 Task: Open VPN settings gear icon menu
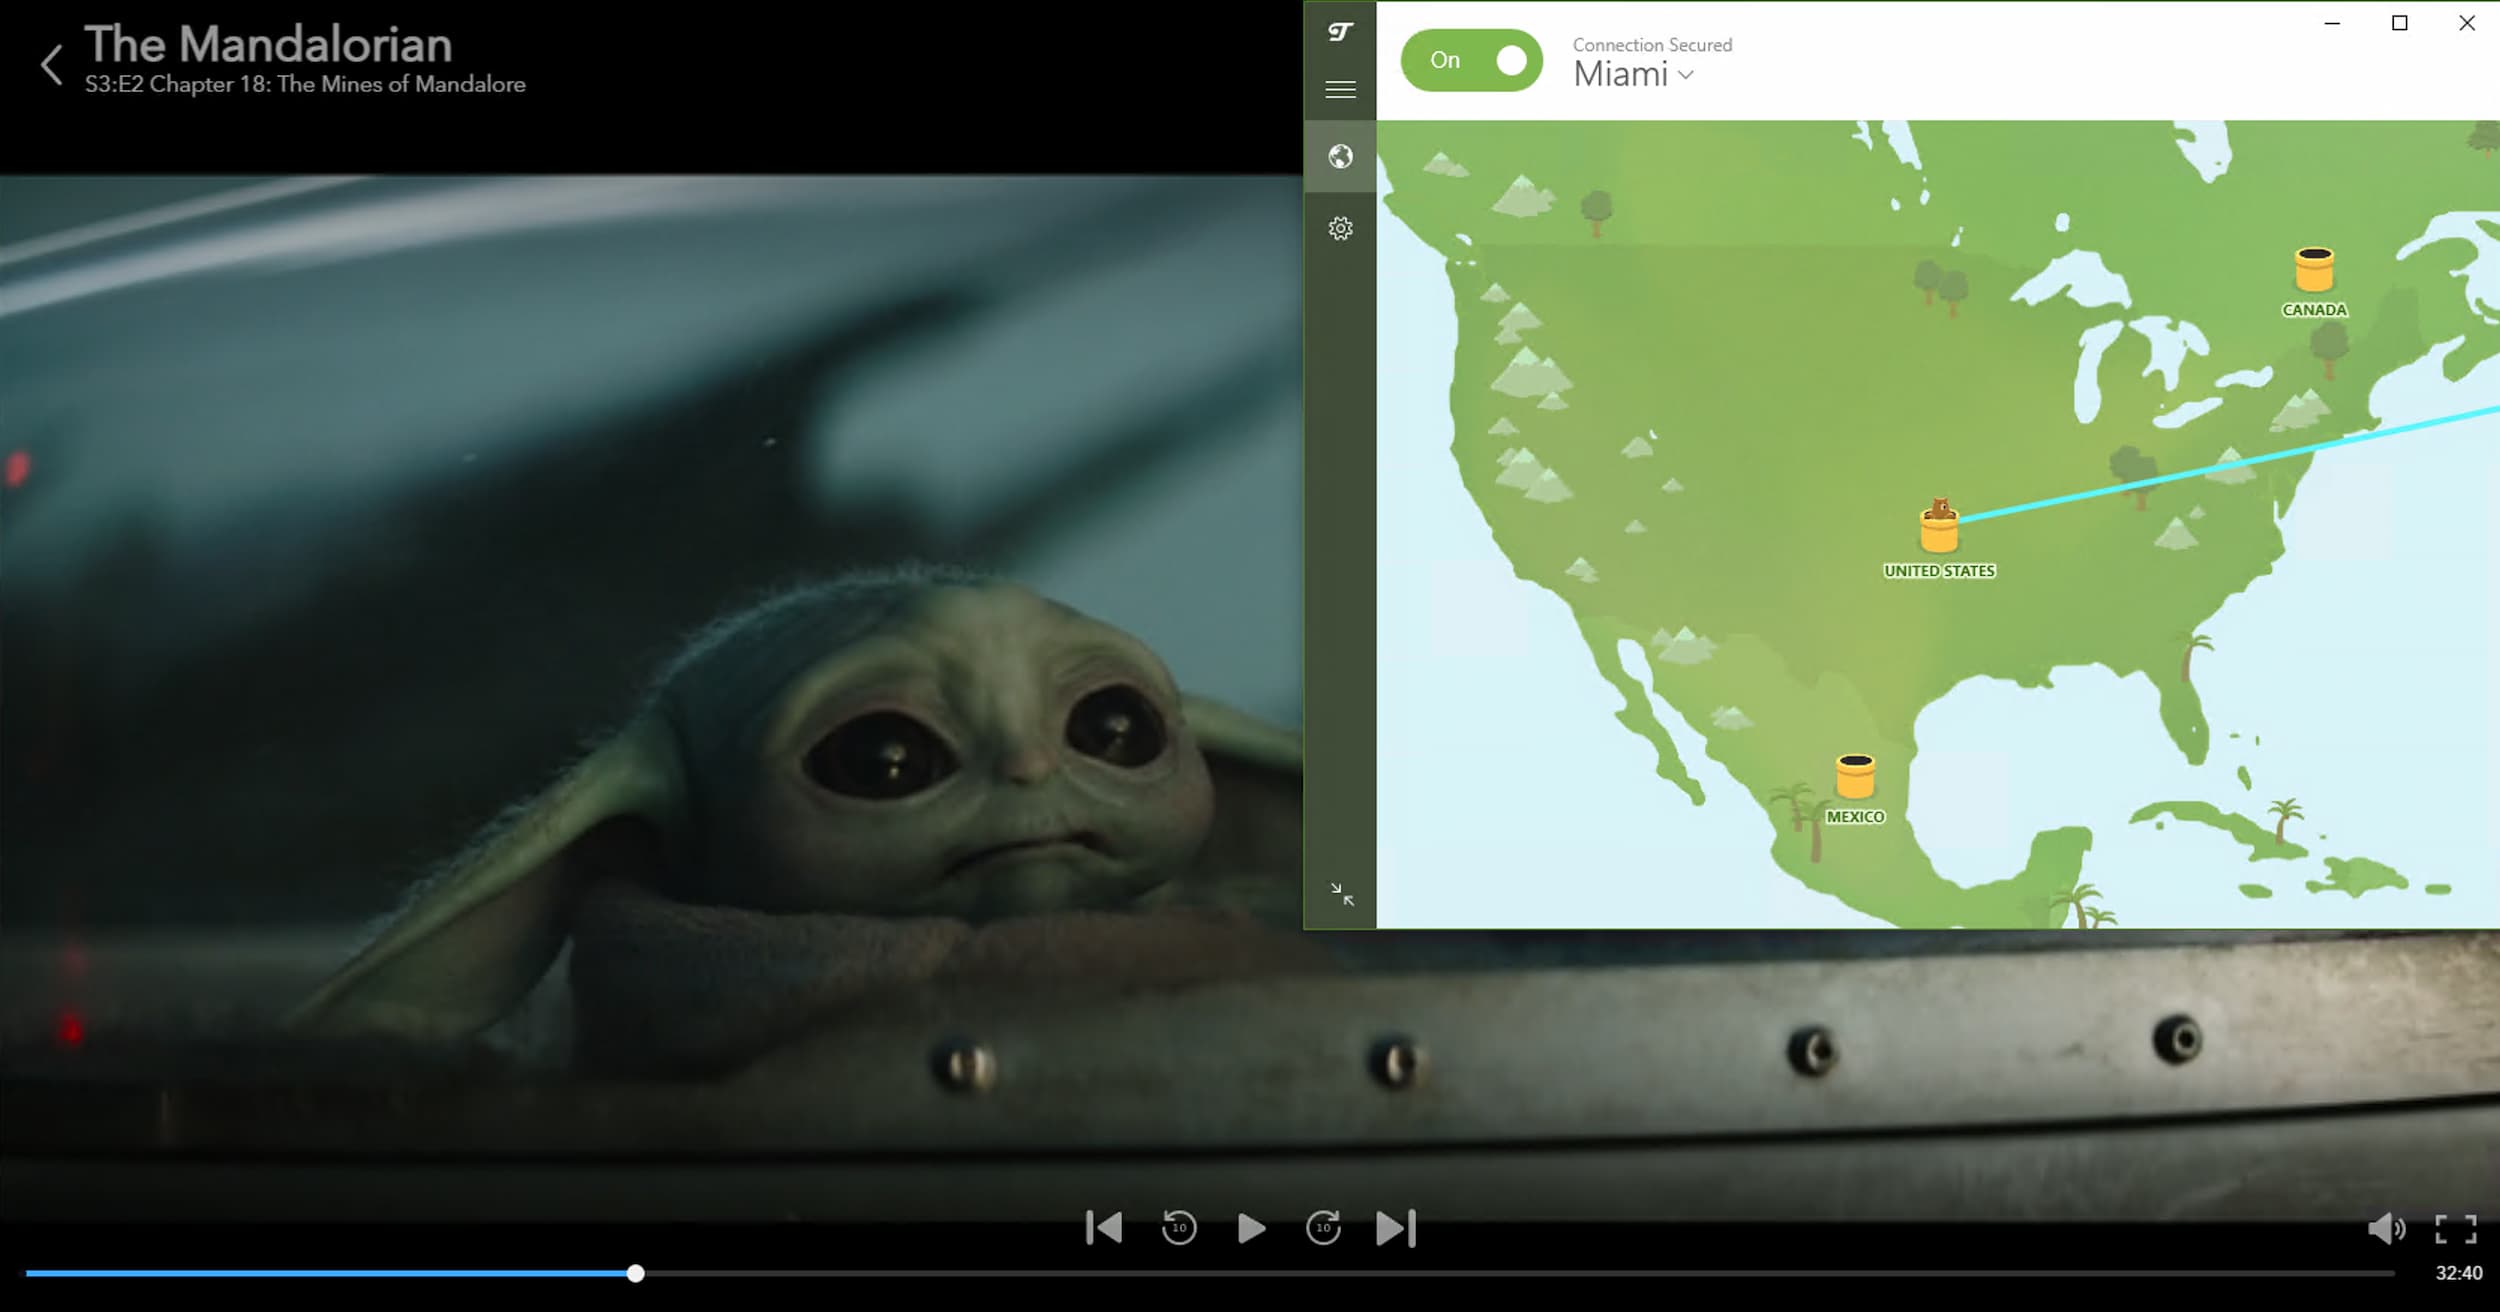point(1341,227)
